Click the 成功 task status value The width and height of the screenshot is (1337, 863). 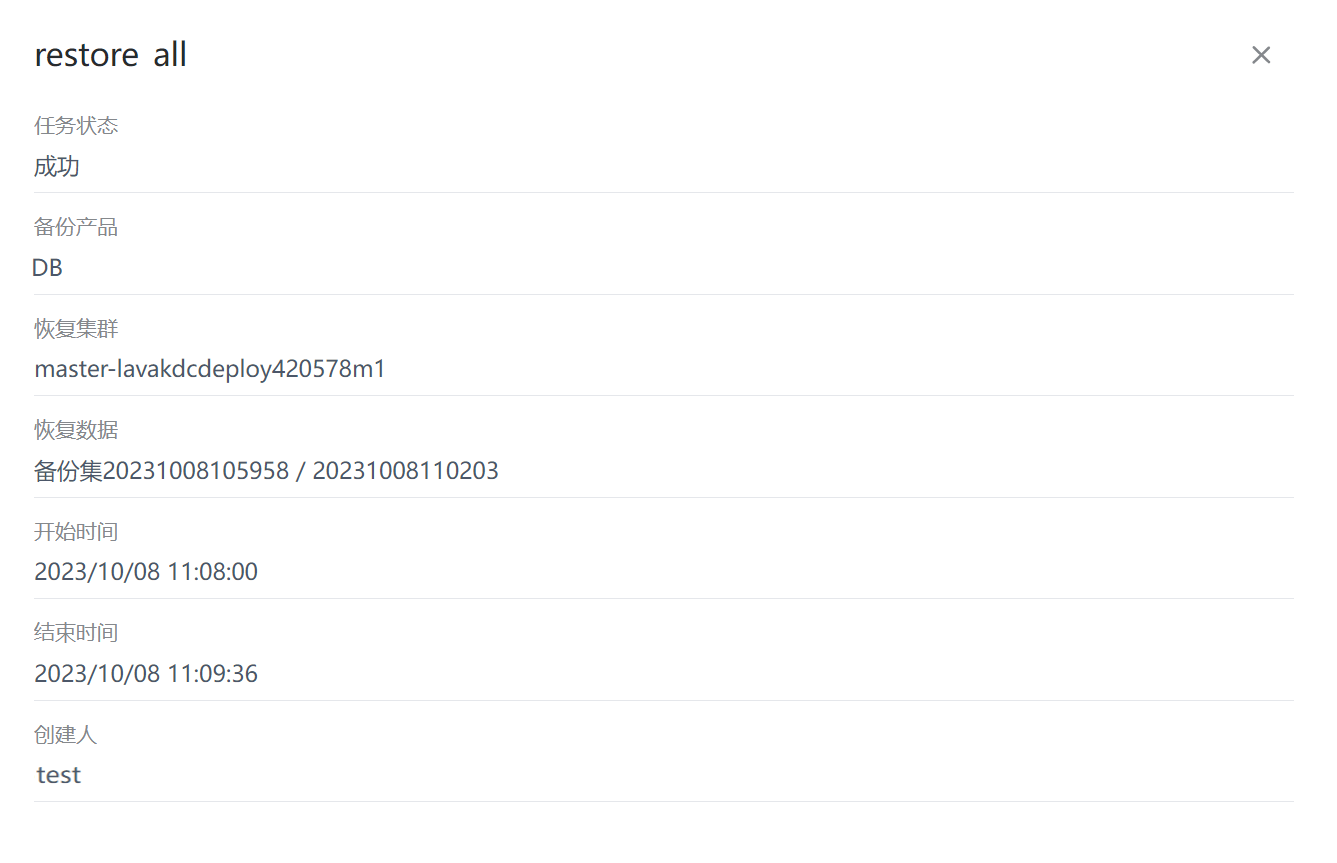coord(57,166)
